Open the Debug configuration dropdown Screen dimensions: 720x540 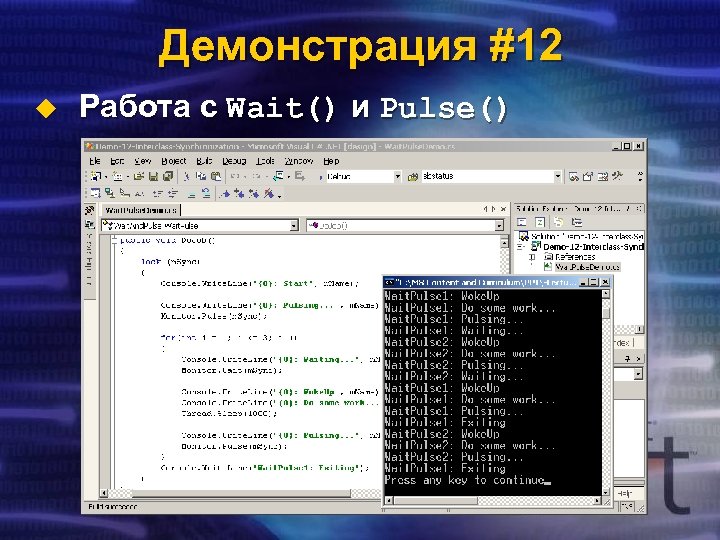(x=398, y=176)
